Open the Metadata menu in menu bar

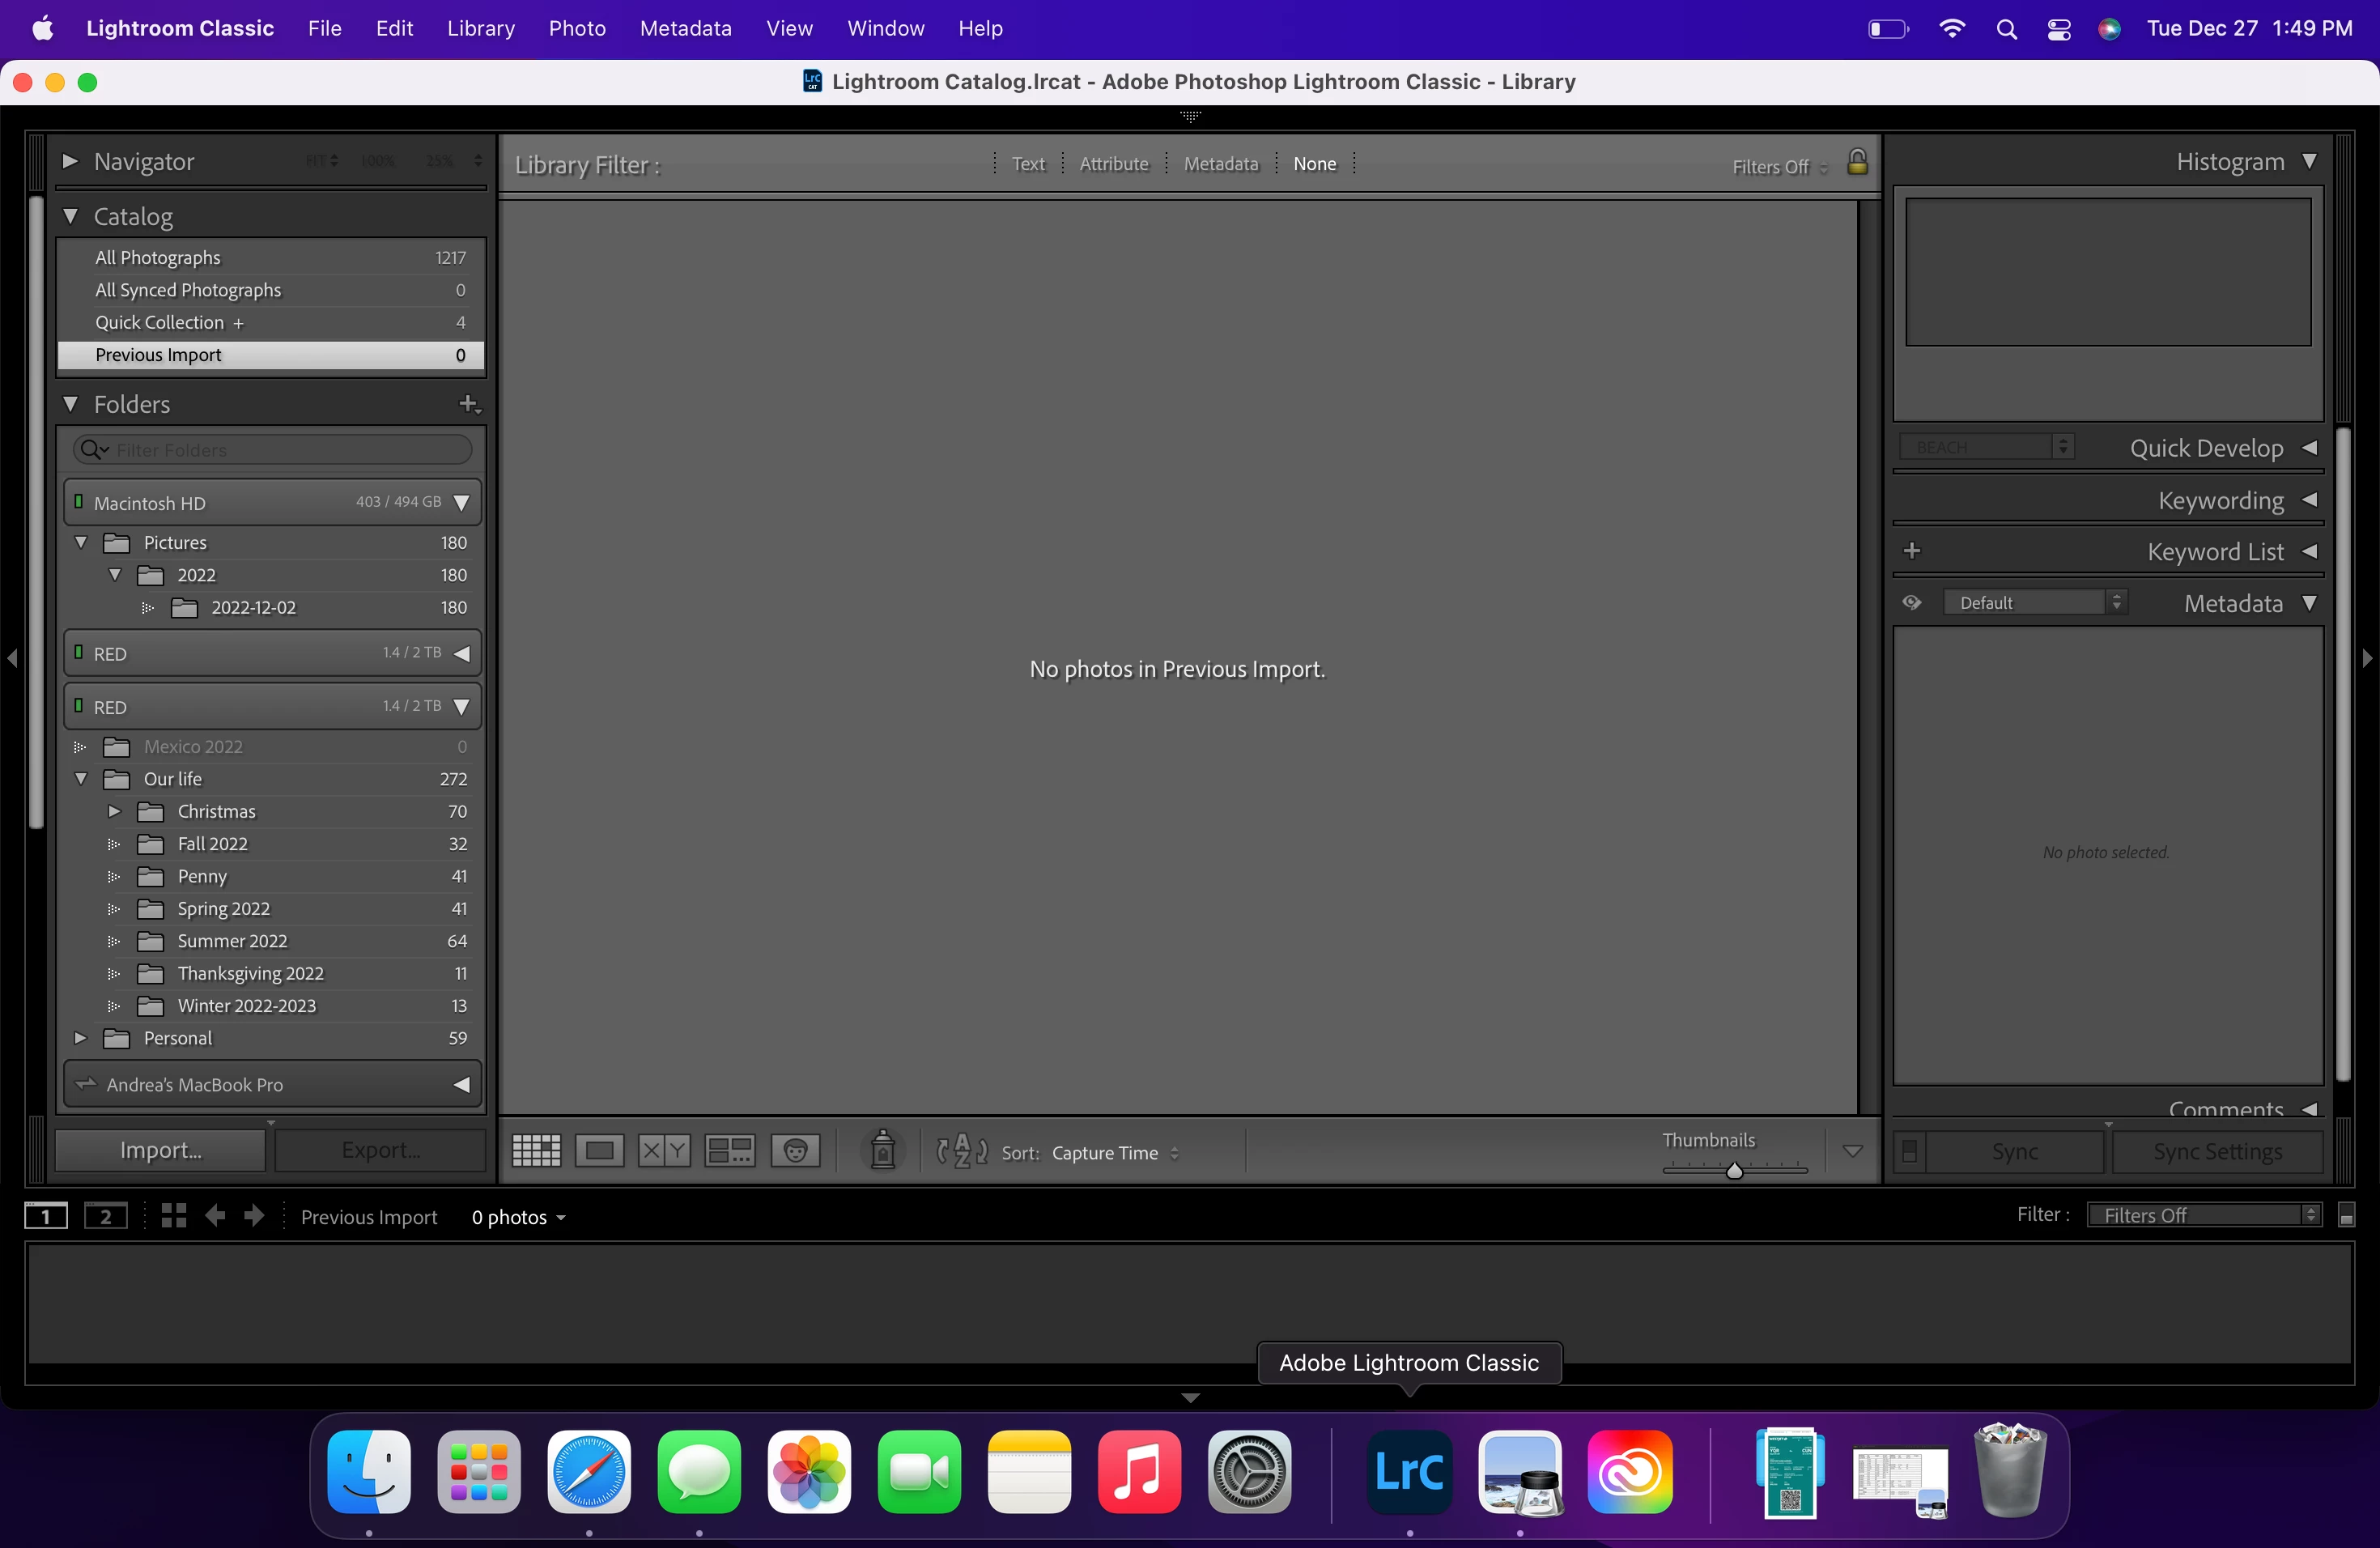(x=685, y=28)
